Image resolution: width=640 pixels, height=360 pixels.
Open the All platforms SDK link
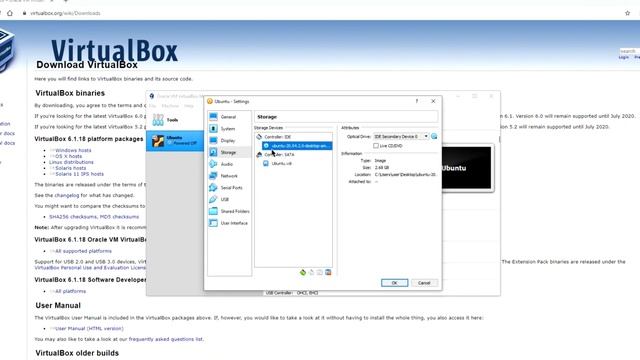coord(70,291)
